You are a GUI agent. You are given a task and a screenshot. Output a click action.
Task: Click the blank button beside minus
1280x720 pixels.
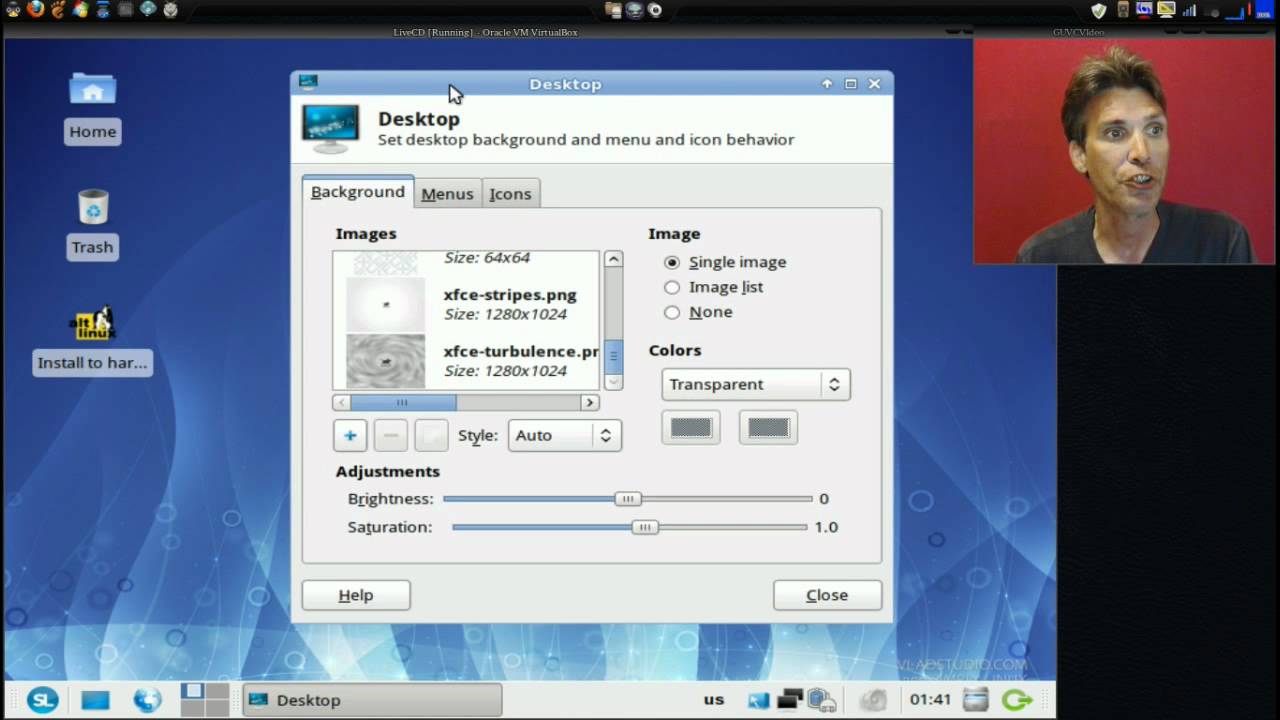[431, 435]
